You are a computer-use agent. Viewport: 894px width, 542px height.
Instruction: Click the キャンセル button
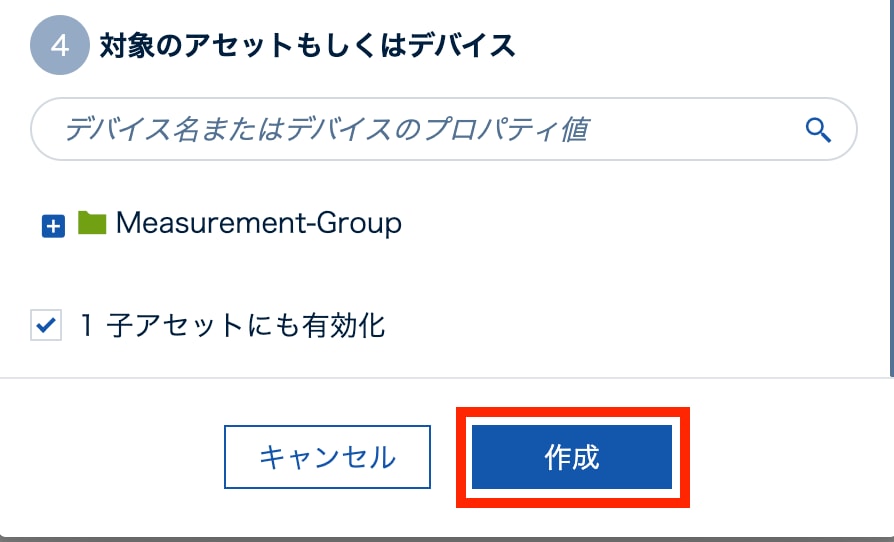pyautogui.click(x=327, y=457)
